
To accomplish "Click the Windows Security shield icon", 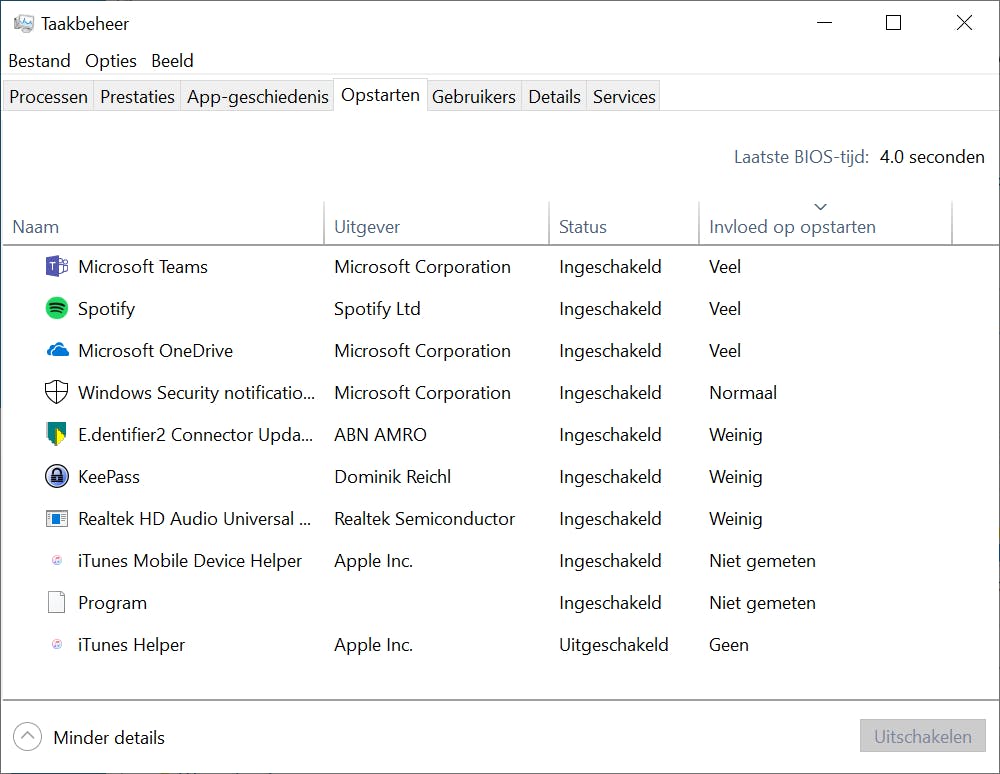I will 57,393.
